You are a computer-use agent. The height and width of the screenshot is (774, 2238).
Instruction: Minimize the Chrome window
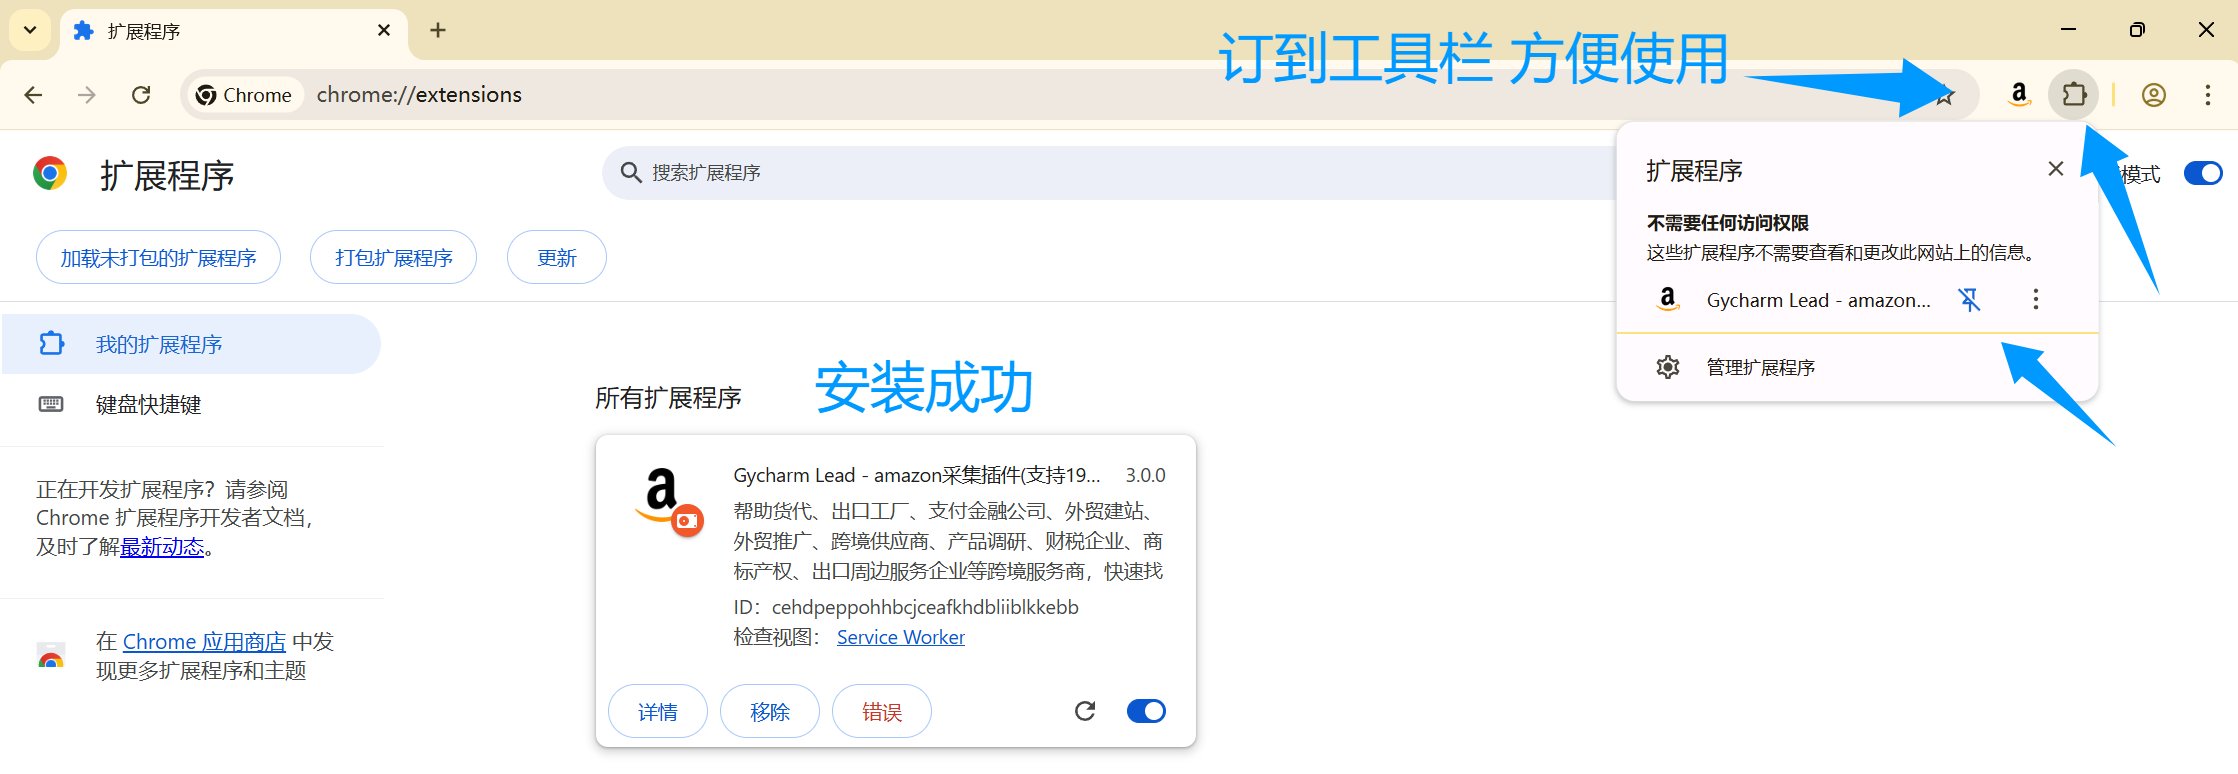(x=2069, y=30)
